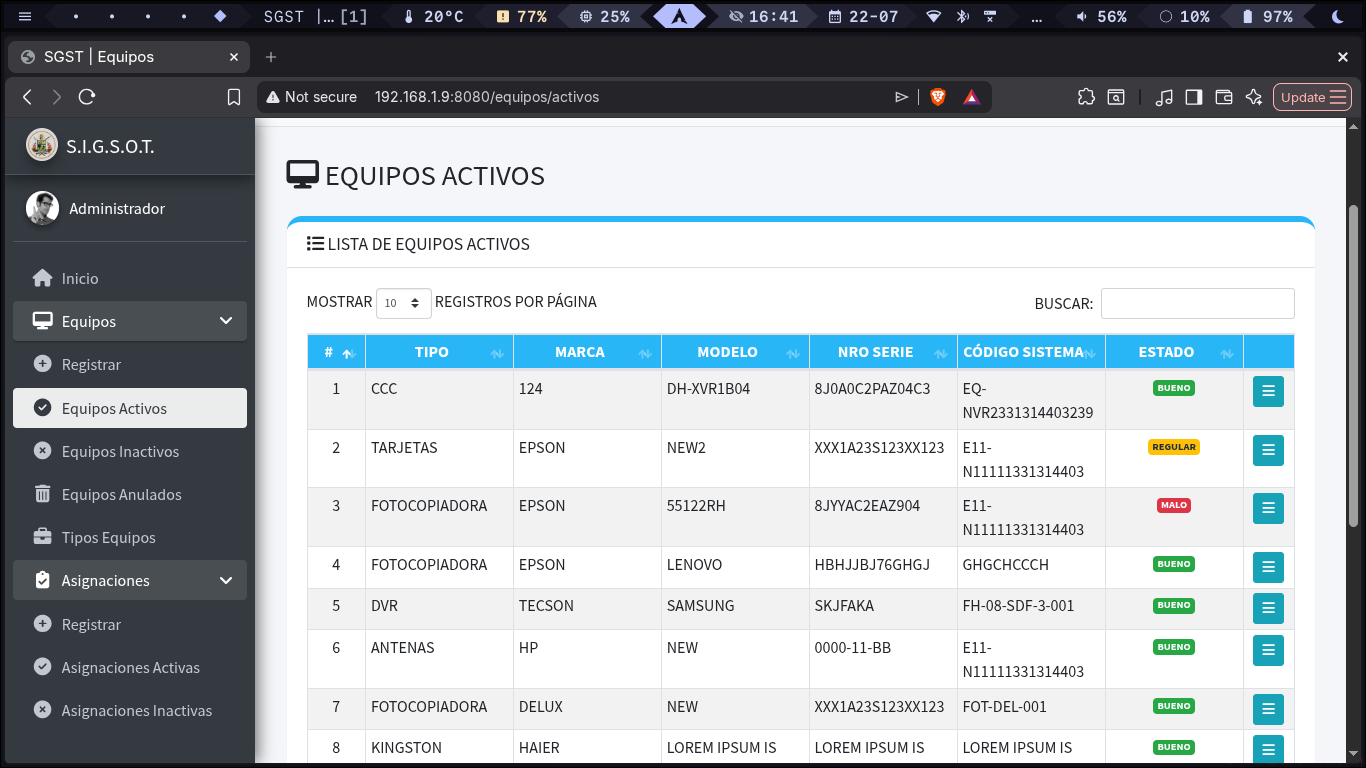Click the Administrador profile link
This screenshot has height=768, width=1366.
(x=117, y=208)
